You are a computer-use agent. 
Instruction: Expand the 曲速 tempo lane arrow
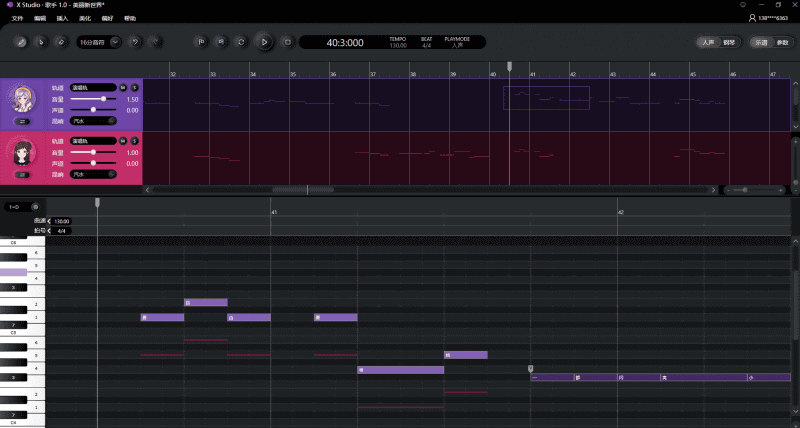tap(49, 221)
